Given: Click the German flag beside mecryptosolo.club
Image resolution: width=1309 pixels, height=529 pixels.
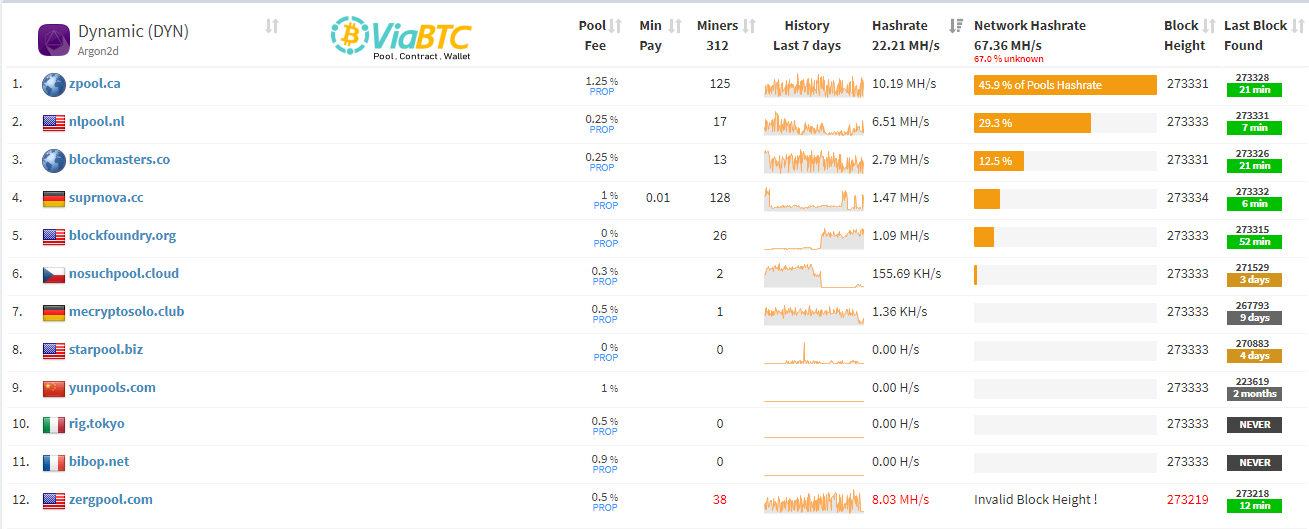Looking at the screenshot, I should pos(54,313).
